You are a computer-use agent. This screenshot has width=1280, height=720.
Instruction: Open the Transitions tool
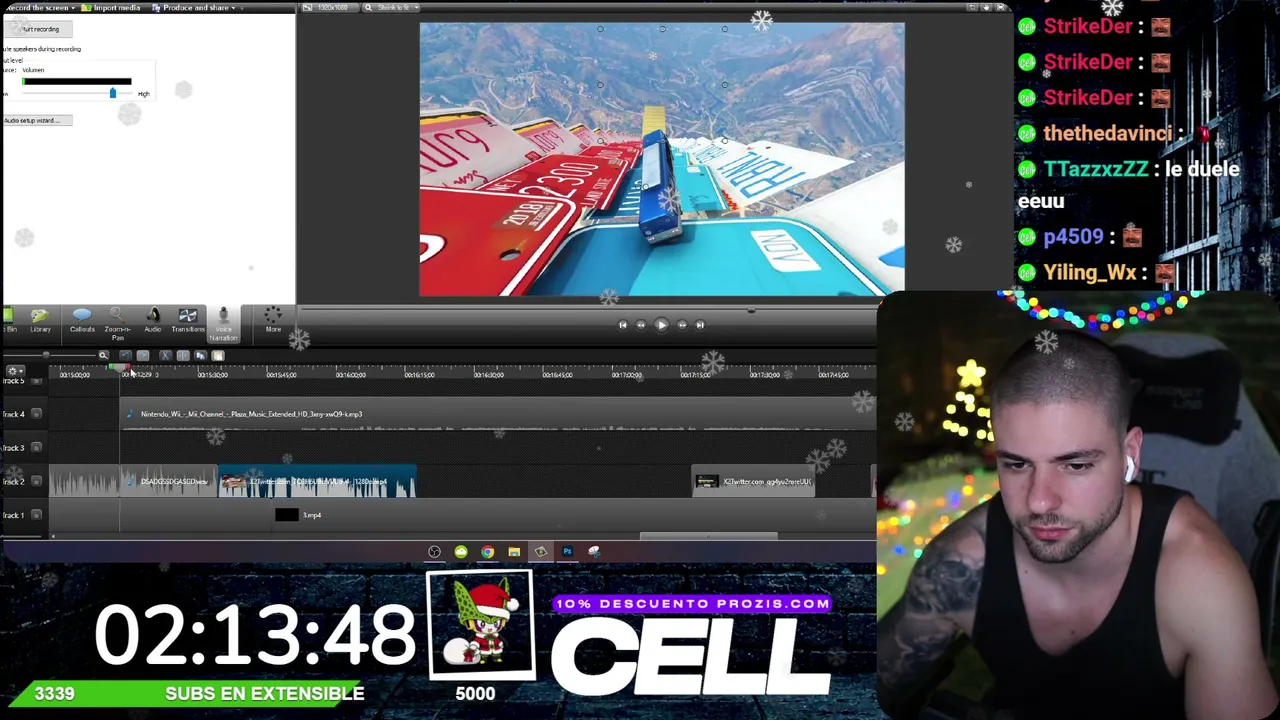coord(187,320)
